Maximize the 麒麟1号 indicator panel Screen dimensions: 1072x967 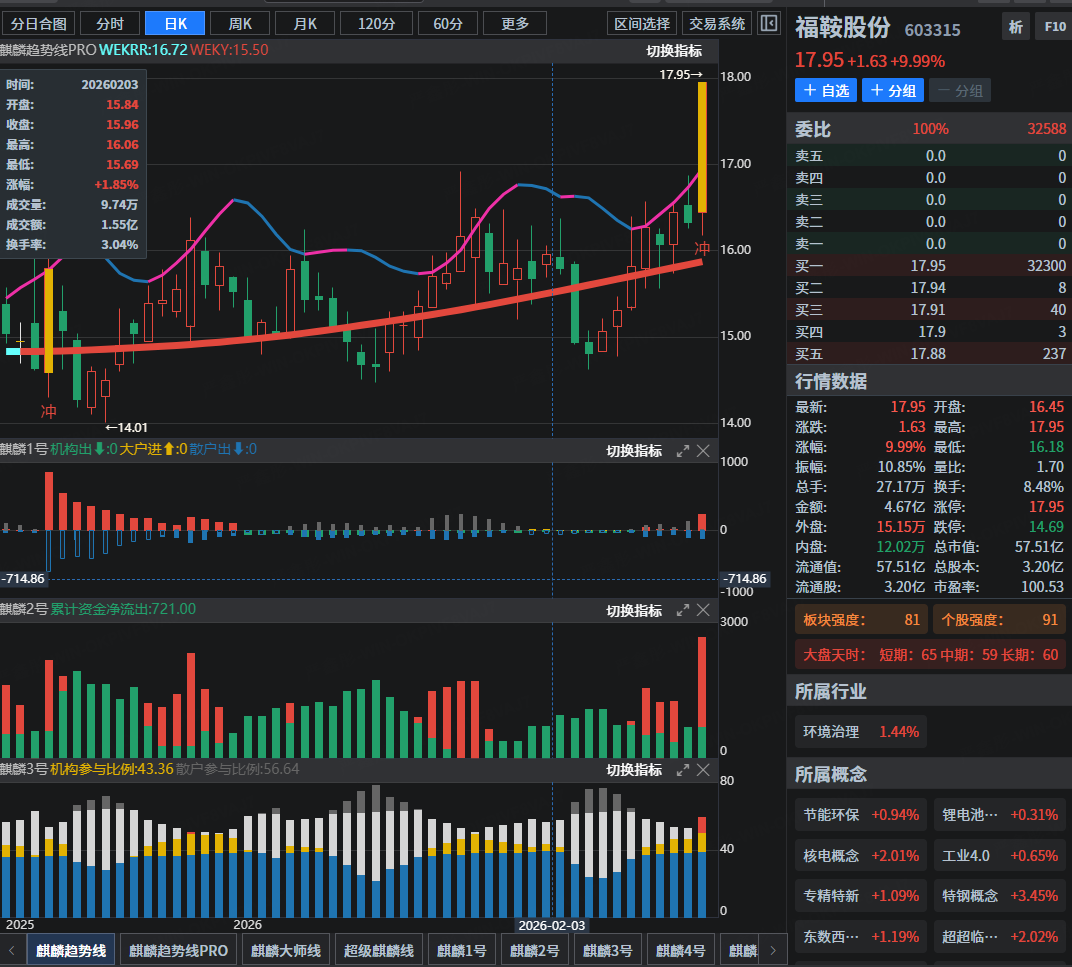[x=683, y=451]
